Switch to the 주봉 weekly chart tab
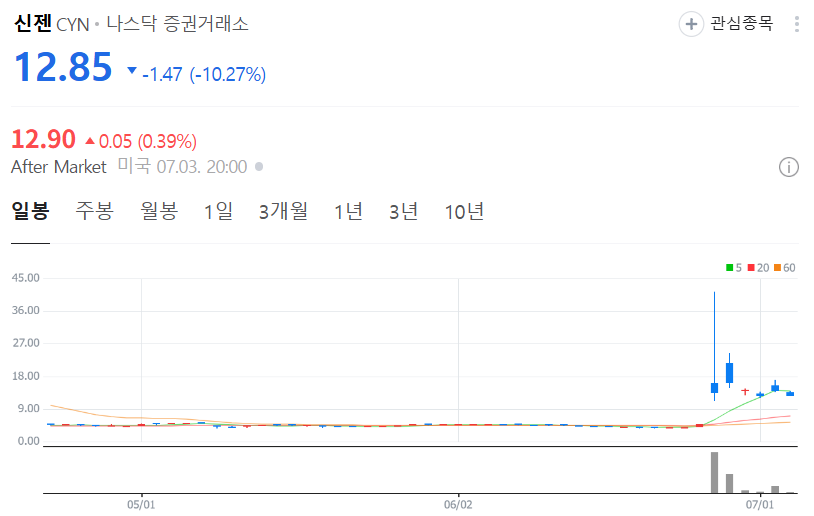This screenshot has height=516, width=814. point(94,211)
